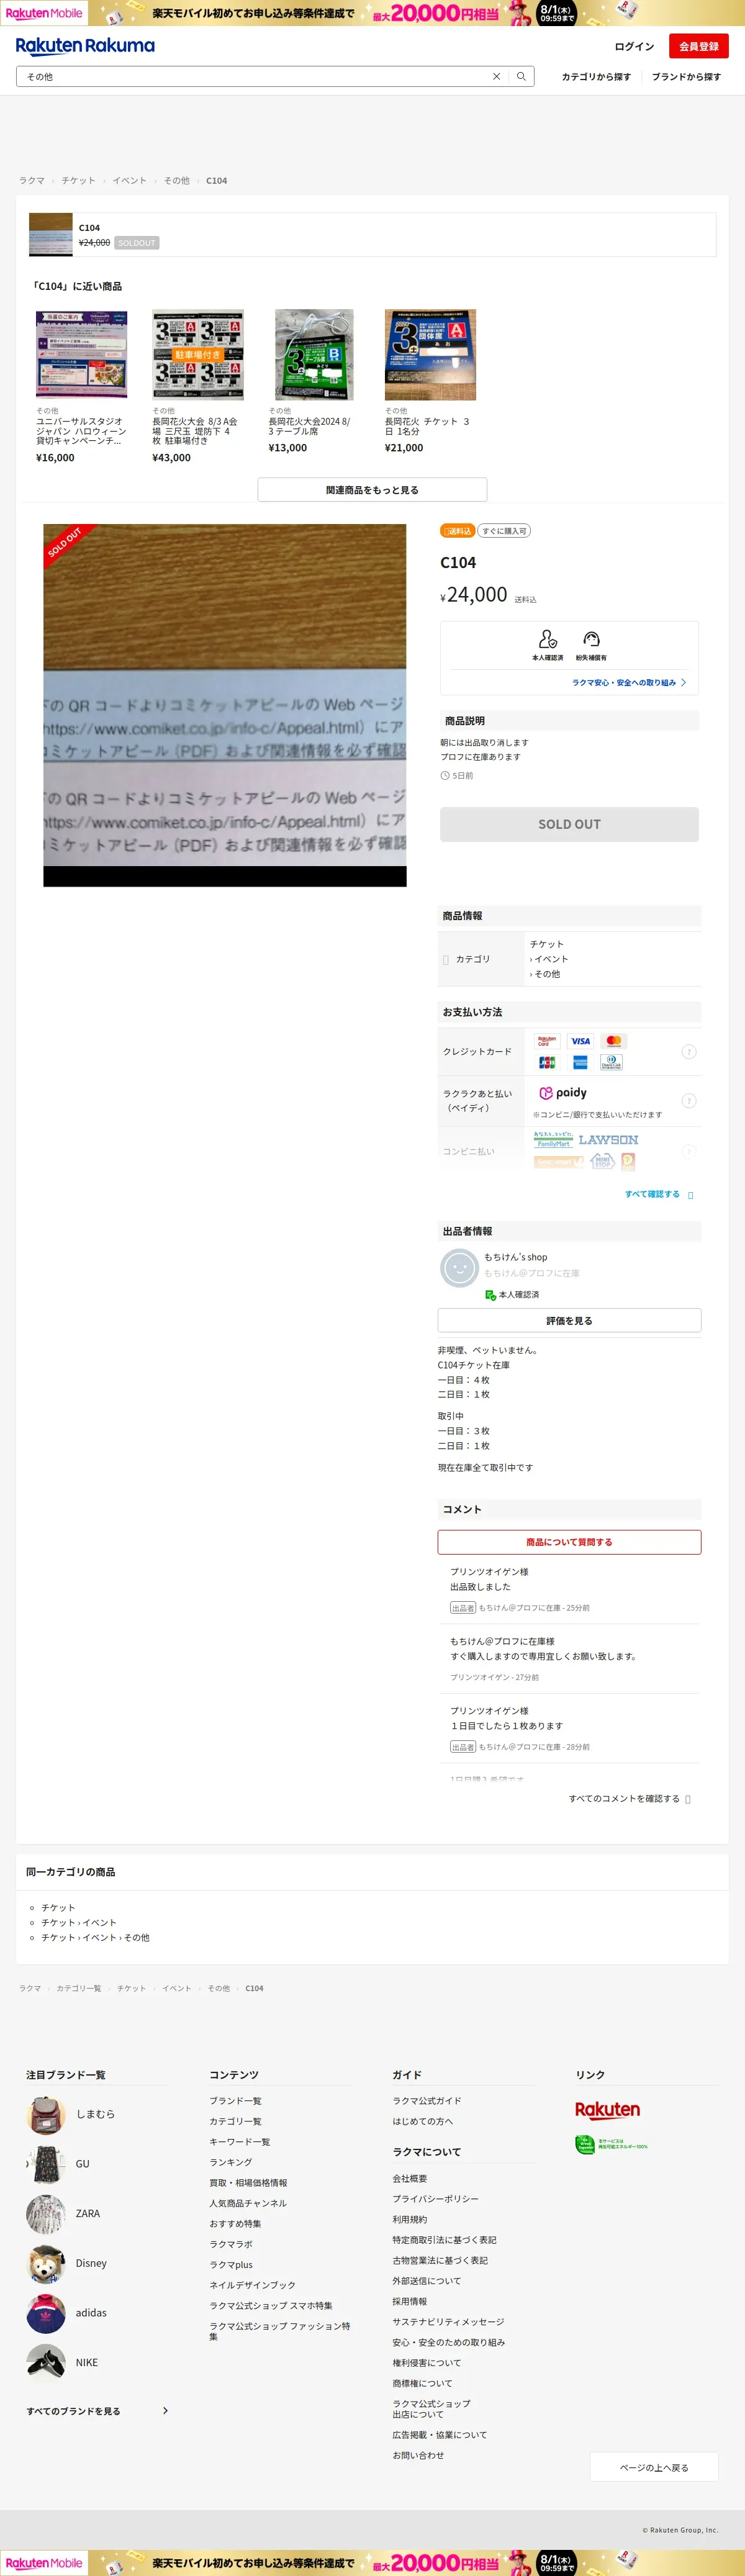The image size is (745, 2576).
Task: Click the search input field
Action: 255,77
